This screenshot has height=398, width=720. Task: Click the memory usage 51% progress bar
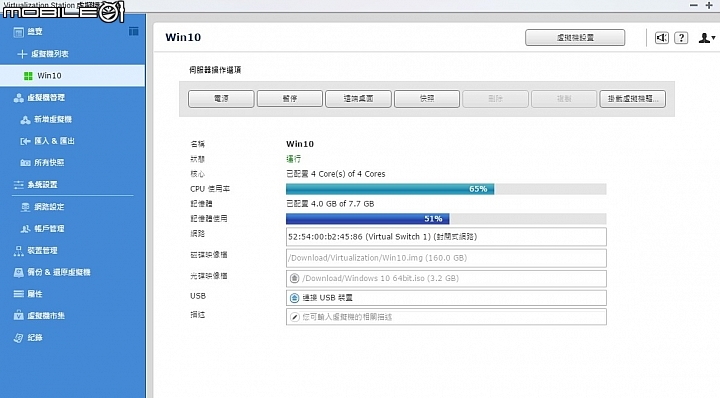446,219
